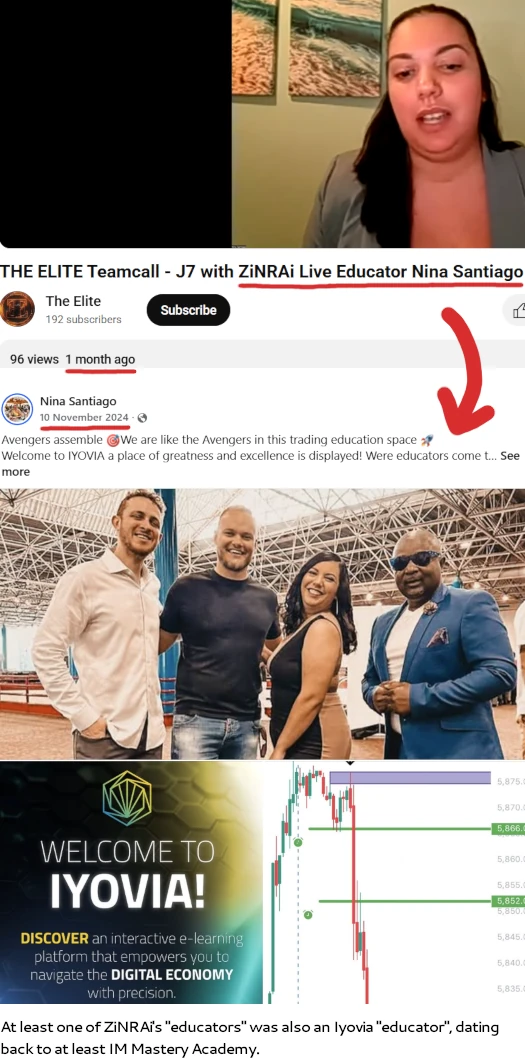Open the Welcome to IYOVIA banner image
This screenshot has width=525, height=1059.
(x=131, y=882)
